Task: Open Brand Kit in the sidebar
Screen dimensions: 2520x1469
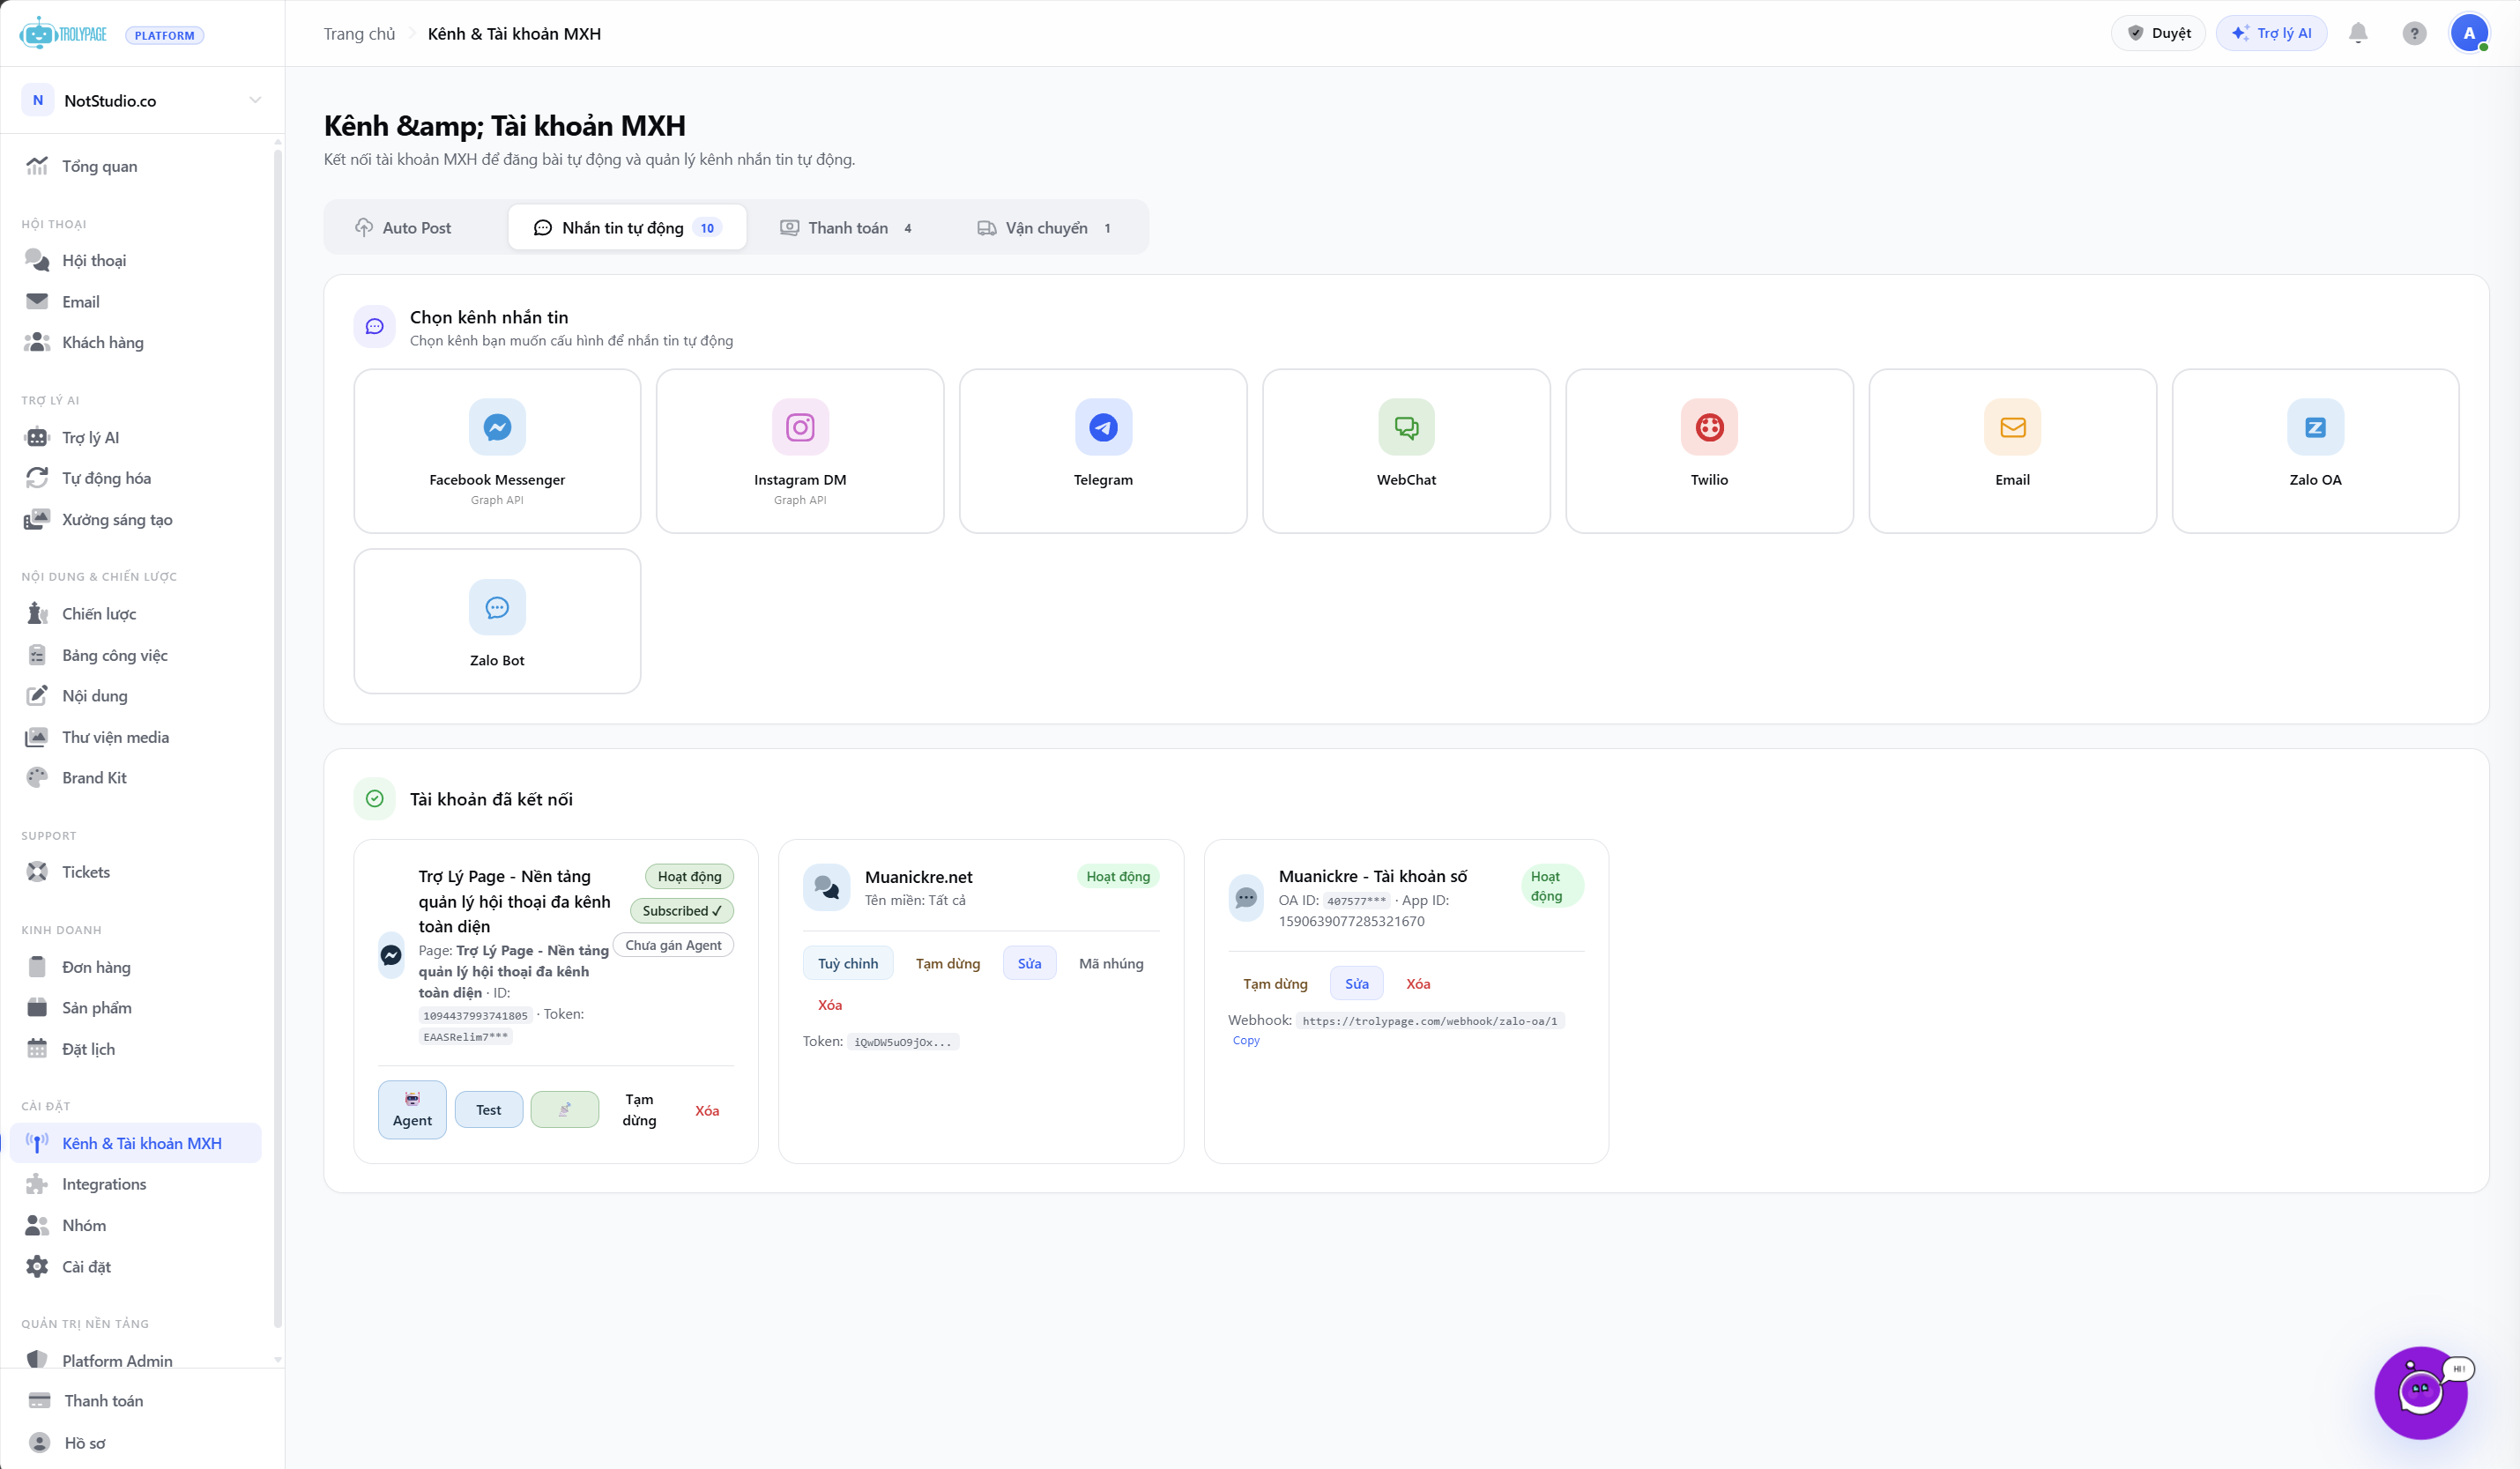Action: (x=136, y=777)
